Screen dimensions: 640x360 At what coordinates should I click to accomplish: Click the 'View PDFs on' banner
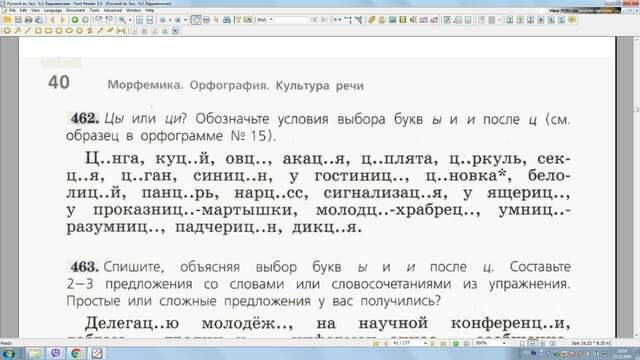[584, 10]
